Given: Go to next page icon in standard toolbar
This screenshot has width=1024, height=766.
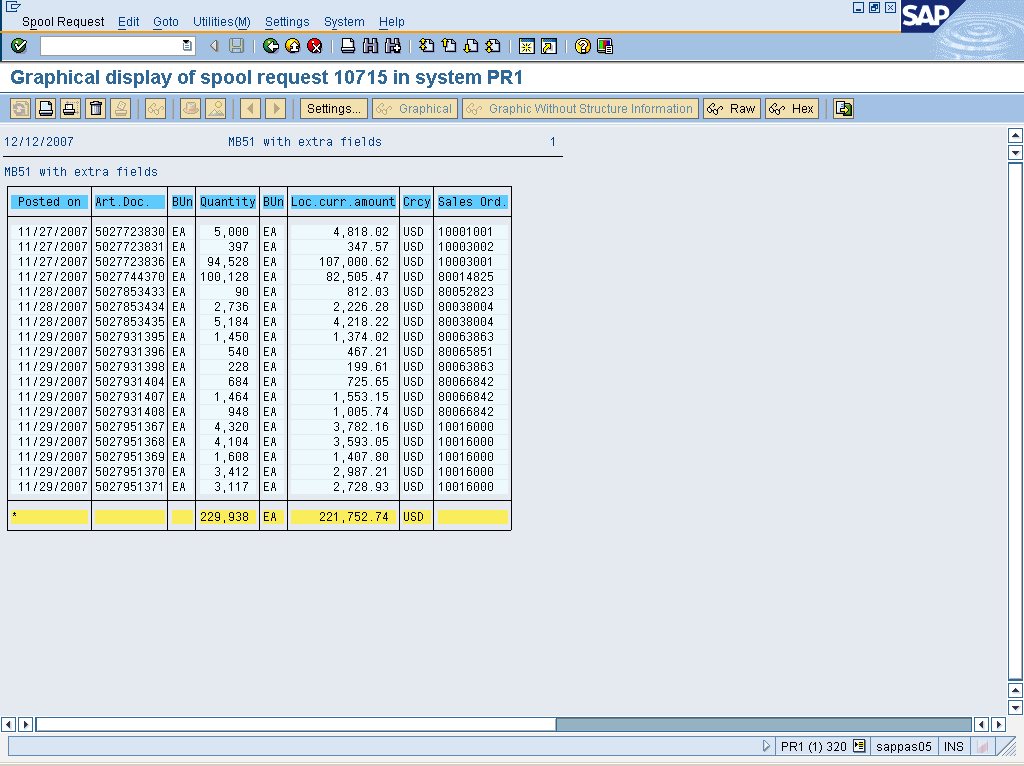Looking at the screenshot, I should pyautogui.click(x=471, y=46).
